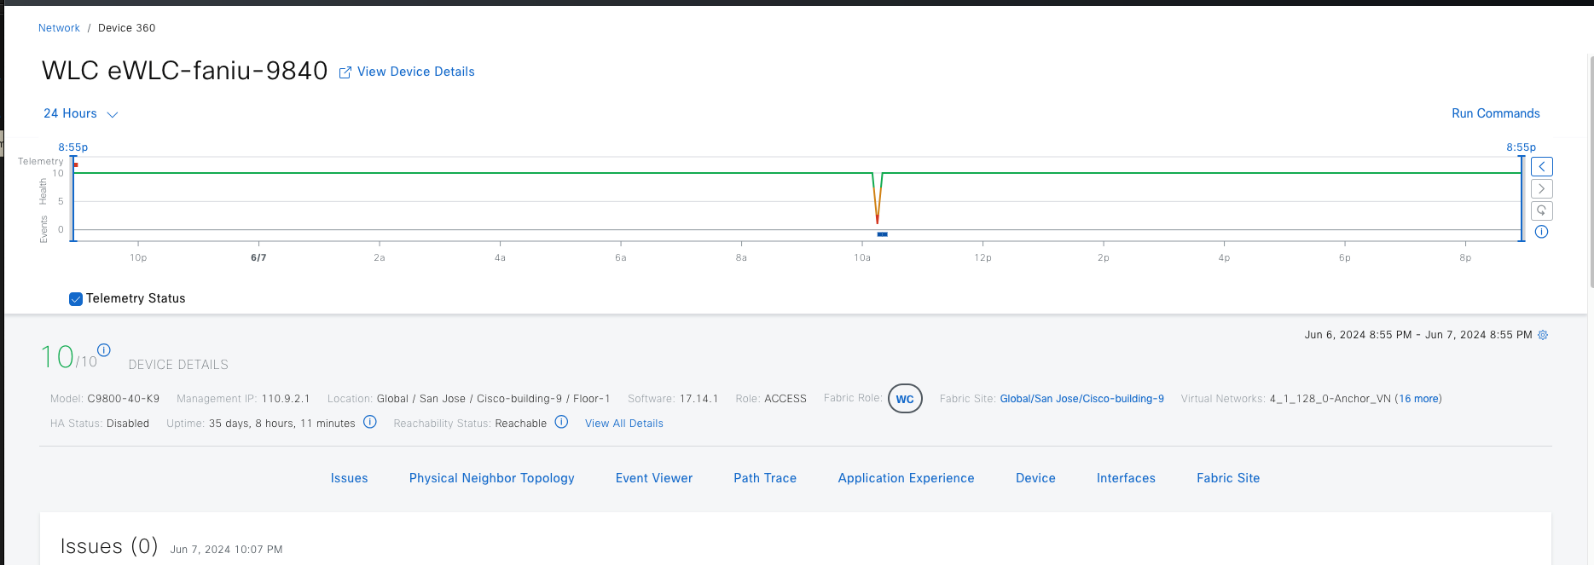Click the timeline reset refresh icon
Image resolution: width=1594 pixels, height=565 pixels.
pos(1542,210)
